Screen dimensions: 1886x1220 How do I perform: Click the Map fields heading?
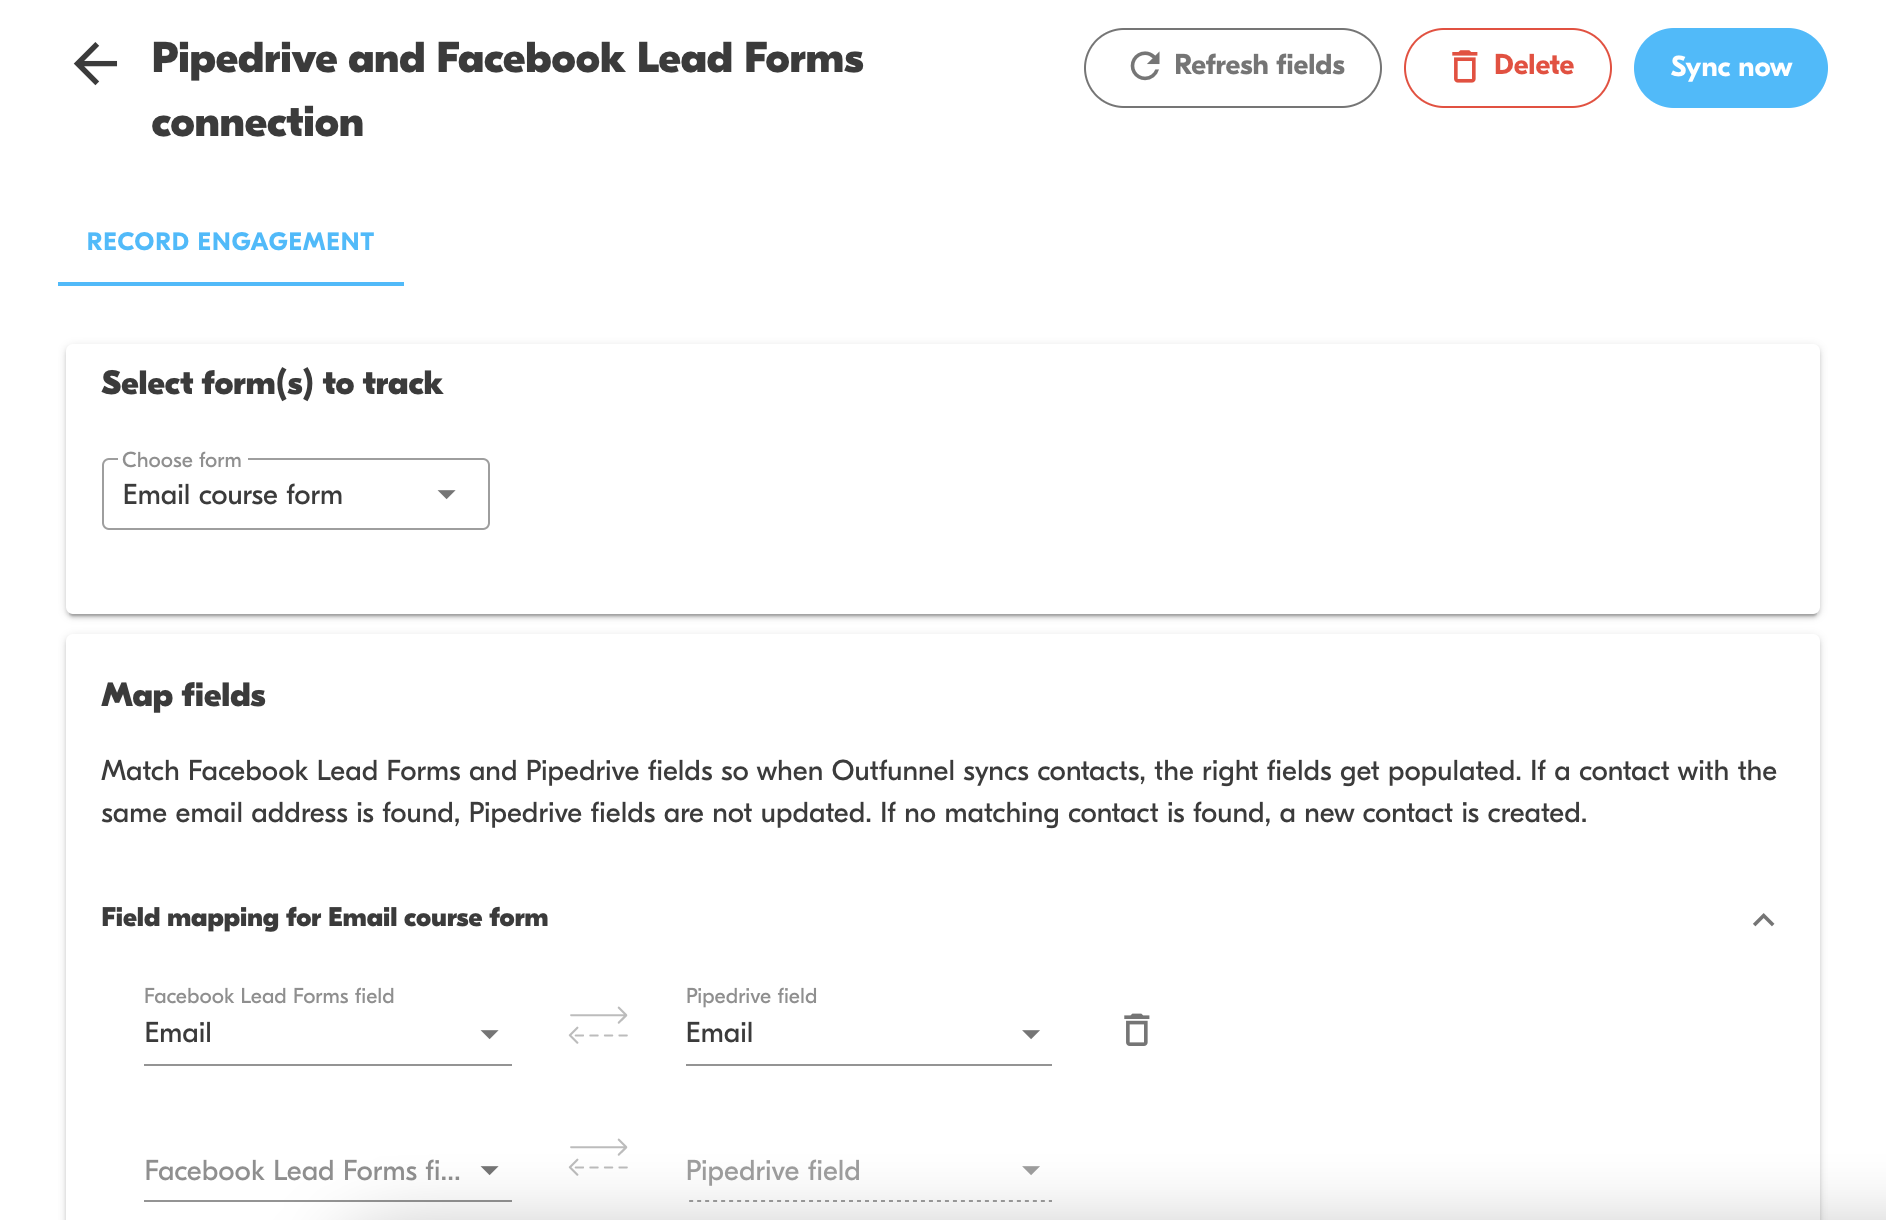[184, 695]
